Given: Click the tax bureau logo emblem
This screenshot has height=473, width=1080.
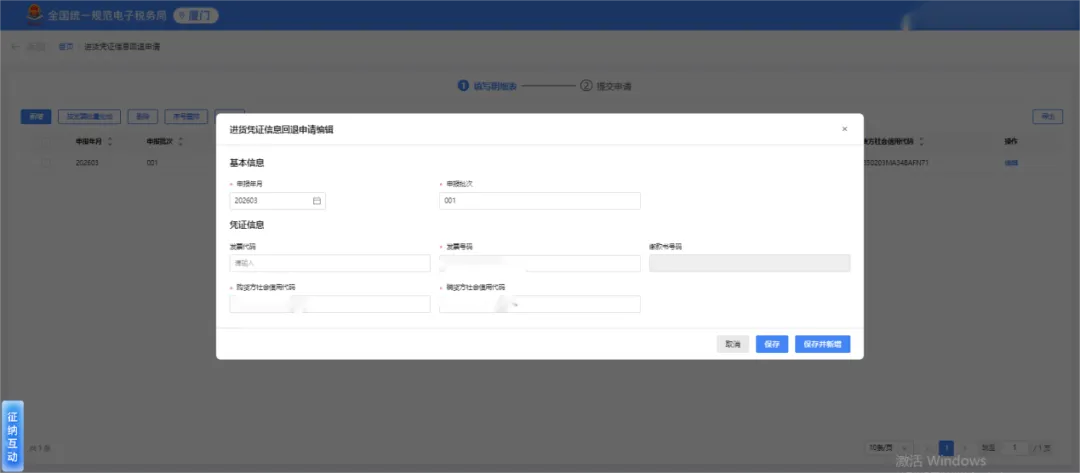Looking at the screenshot, I should 32,14.
